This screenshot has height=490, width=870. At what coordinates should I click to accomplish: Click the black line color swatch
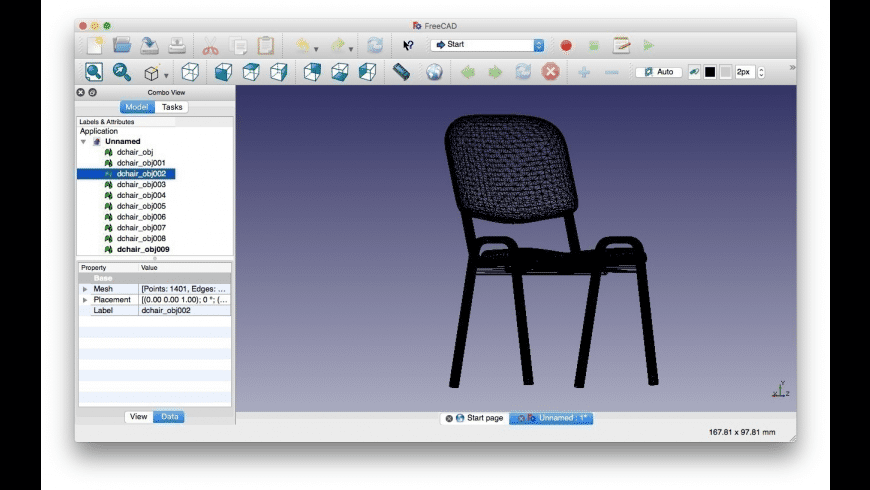click(x=710, y=72)
